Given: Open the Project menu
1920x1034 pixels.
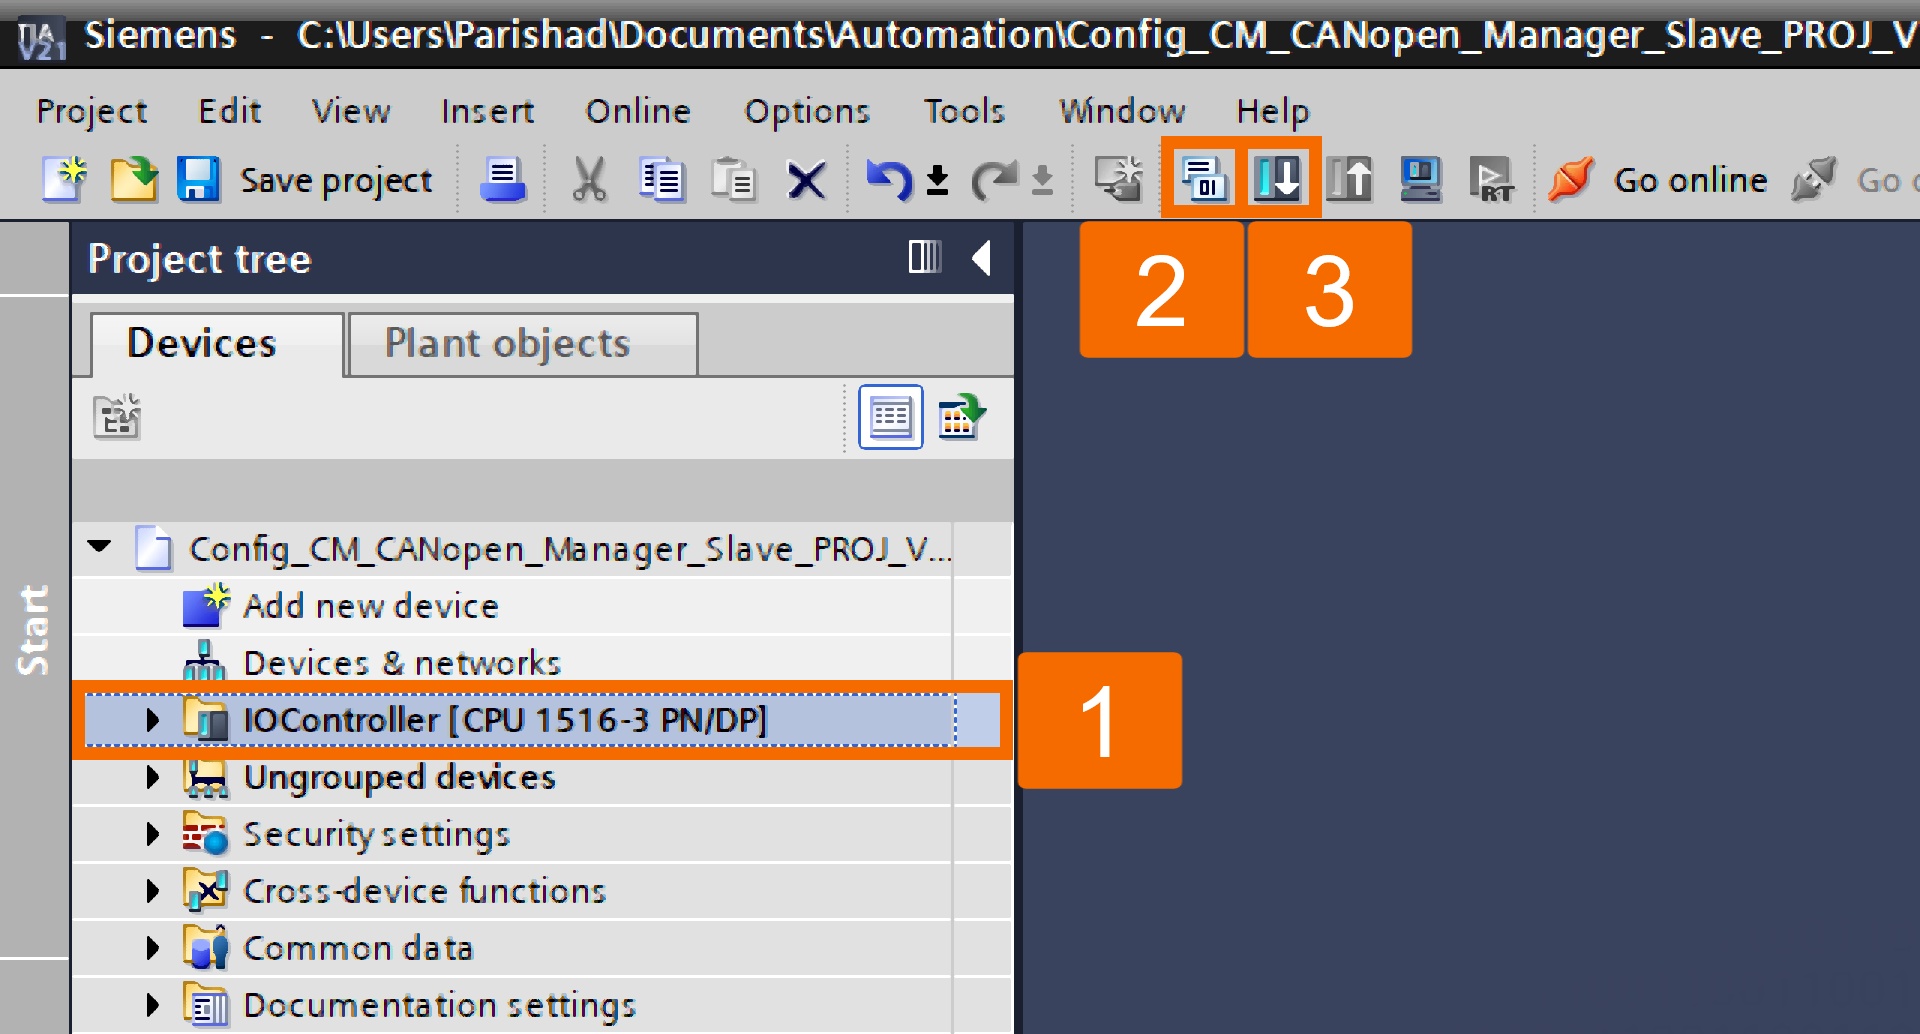Looking at the screenshot, I should [x=92, y=111].
